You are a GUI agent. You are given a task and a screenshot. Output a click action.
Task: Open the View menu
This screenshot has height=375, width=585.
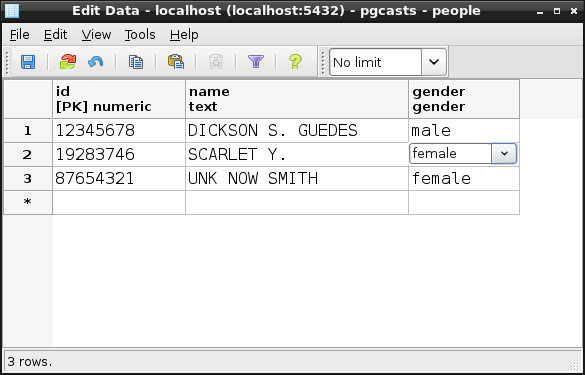96,35
